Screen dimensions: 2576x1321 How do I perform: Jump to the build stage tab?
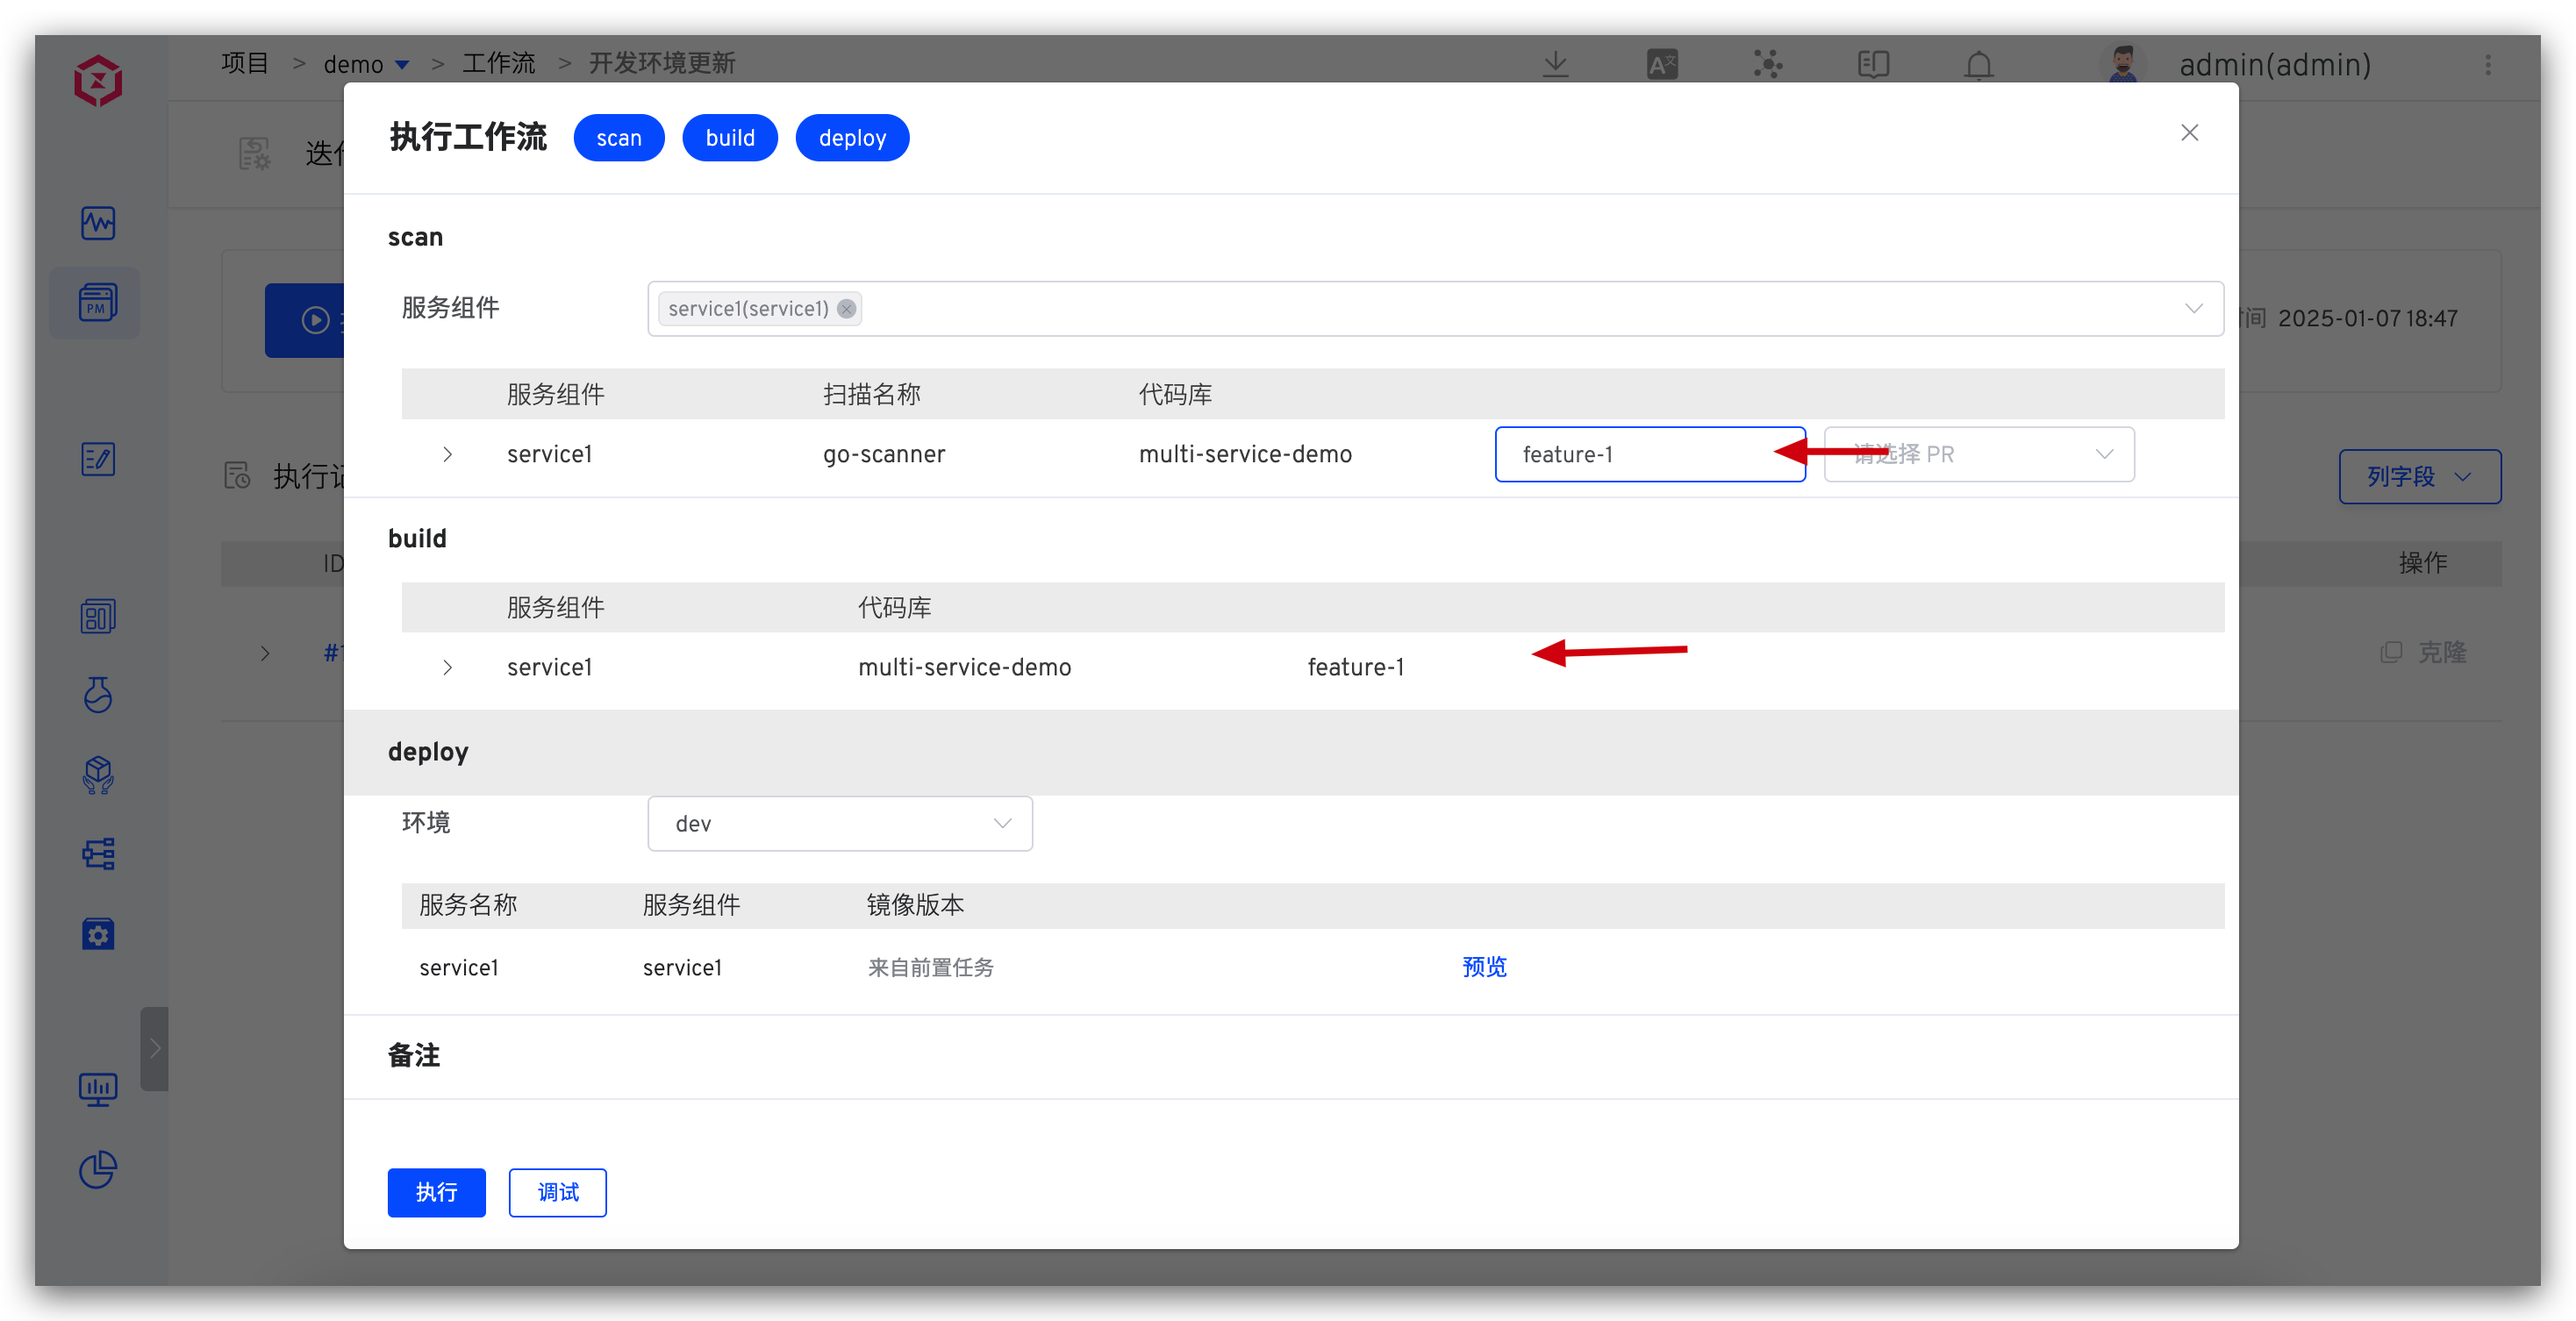pyautogui.click(x=729, y=138)
